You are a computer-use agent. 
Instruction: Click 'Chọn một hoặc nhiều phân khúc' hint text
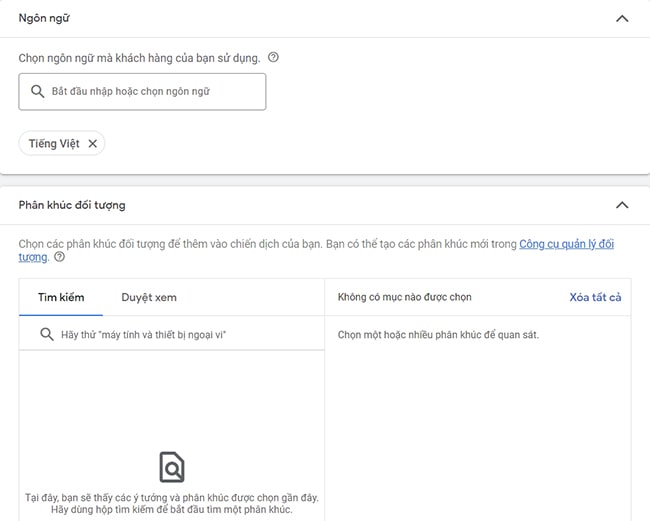438,334
